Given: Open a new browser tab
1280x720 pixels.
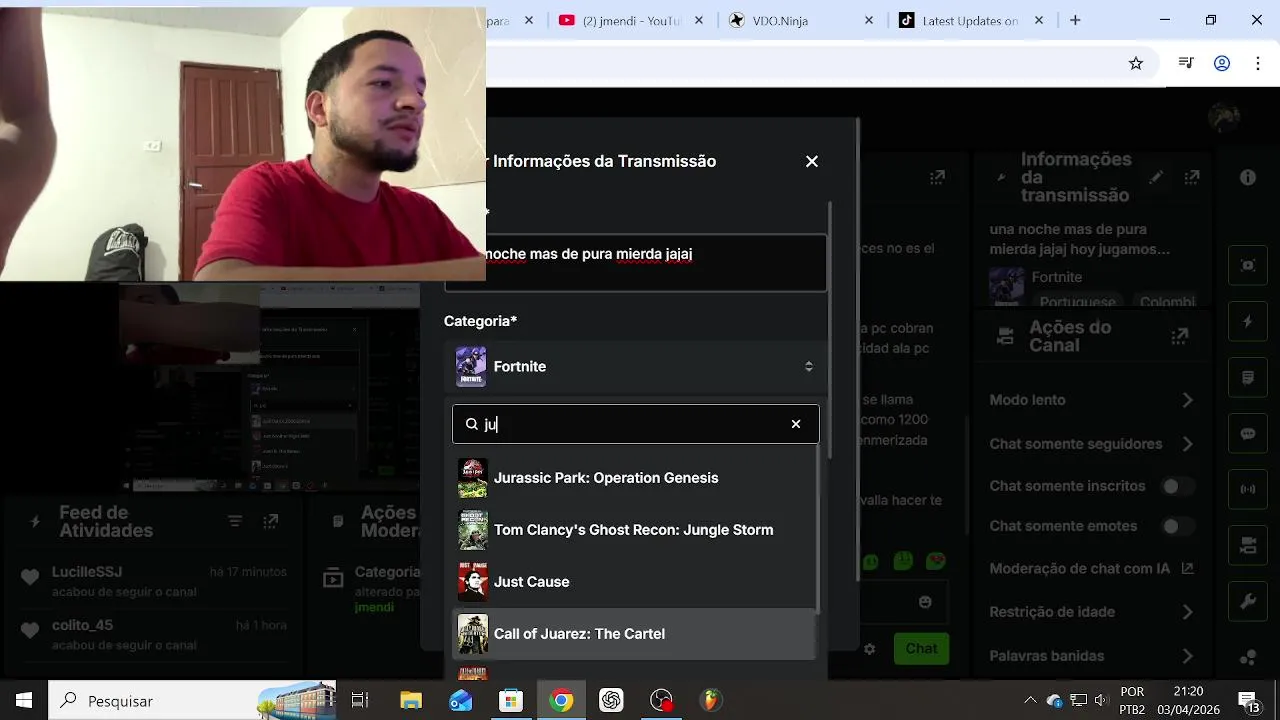Looking at the screenshot, I should point(1075,20).
